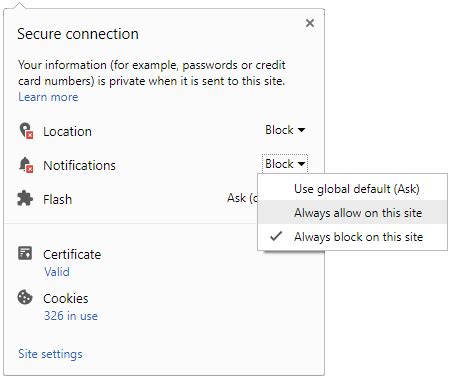Screen dimensions: 450x382
Task: Collapse the Notifications Block dropdown
Action: click(x=285, y=164)
